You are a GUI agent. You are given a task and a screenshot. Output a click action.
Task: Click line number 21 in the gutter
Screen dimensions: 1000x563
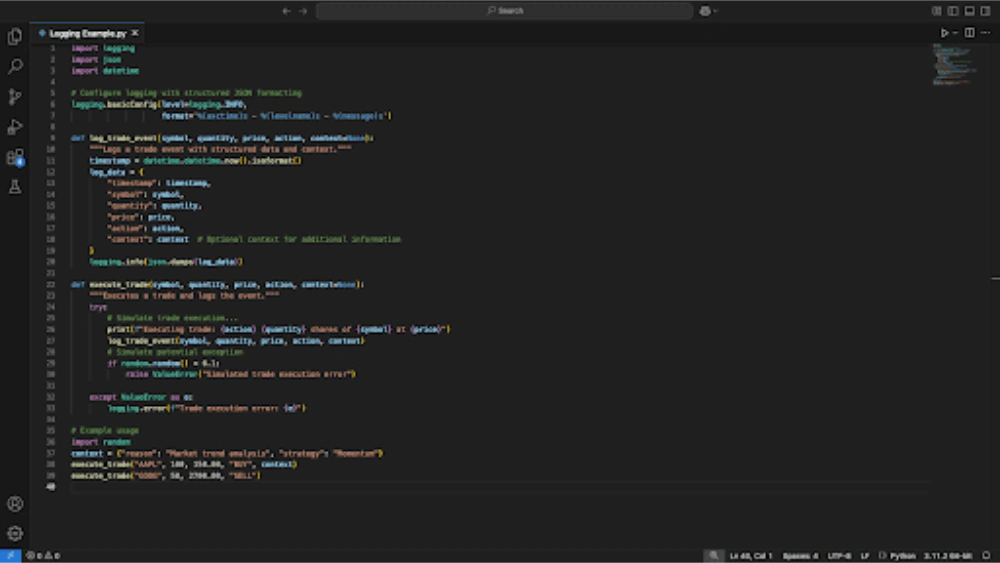(50, 273)
